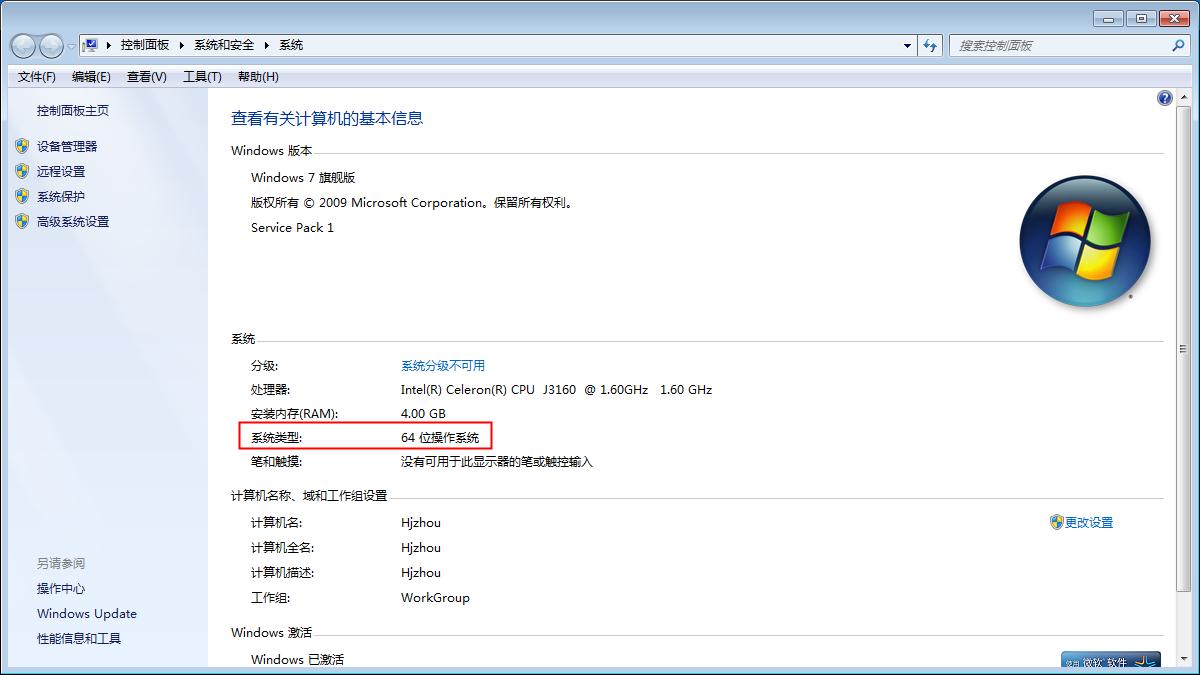Open 设备管理器 via its shield icon
This screenshot has height=675, width=1200.
23,146
